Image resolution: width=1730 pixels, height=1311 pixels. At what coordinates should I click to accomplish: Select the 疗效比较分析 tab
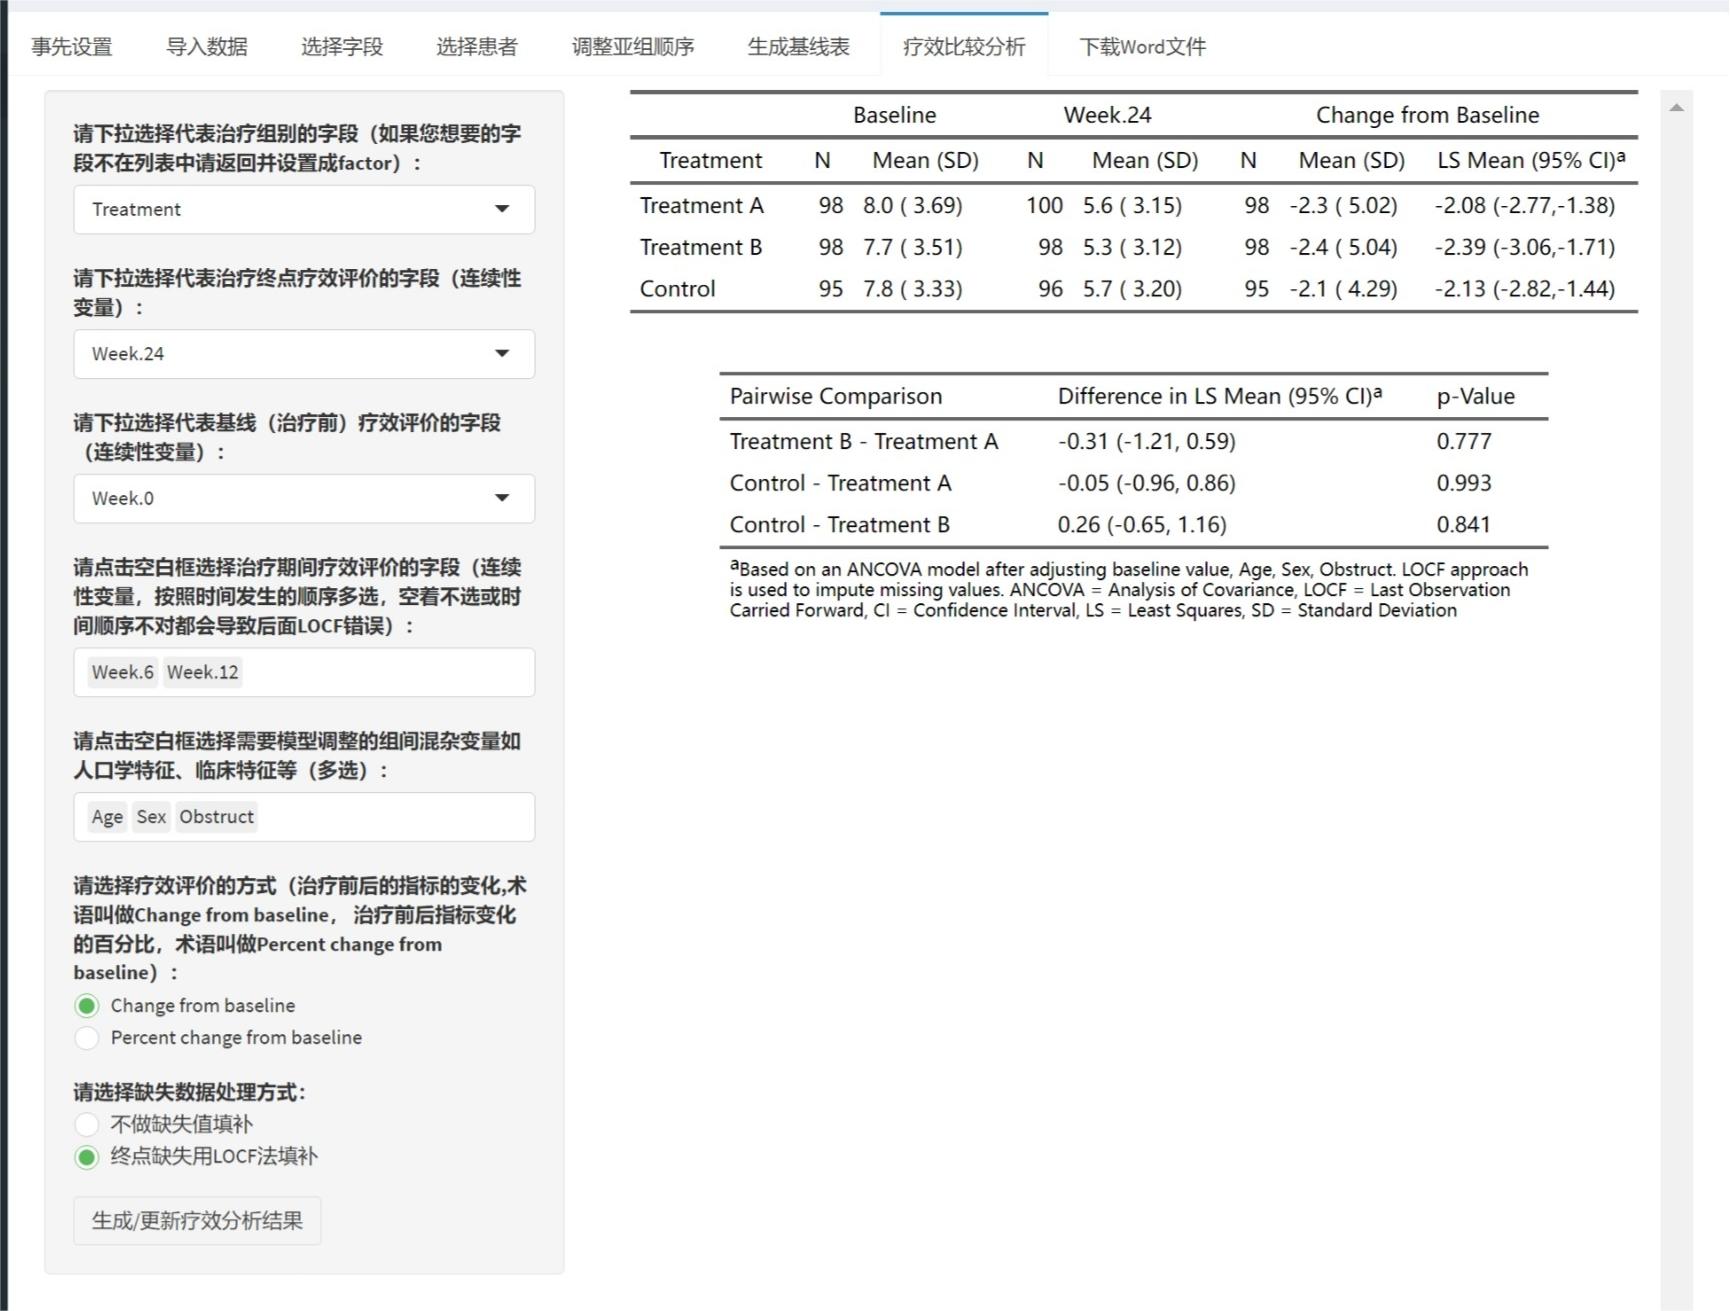(964, 47)
